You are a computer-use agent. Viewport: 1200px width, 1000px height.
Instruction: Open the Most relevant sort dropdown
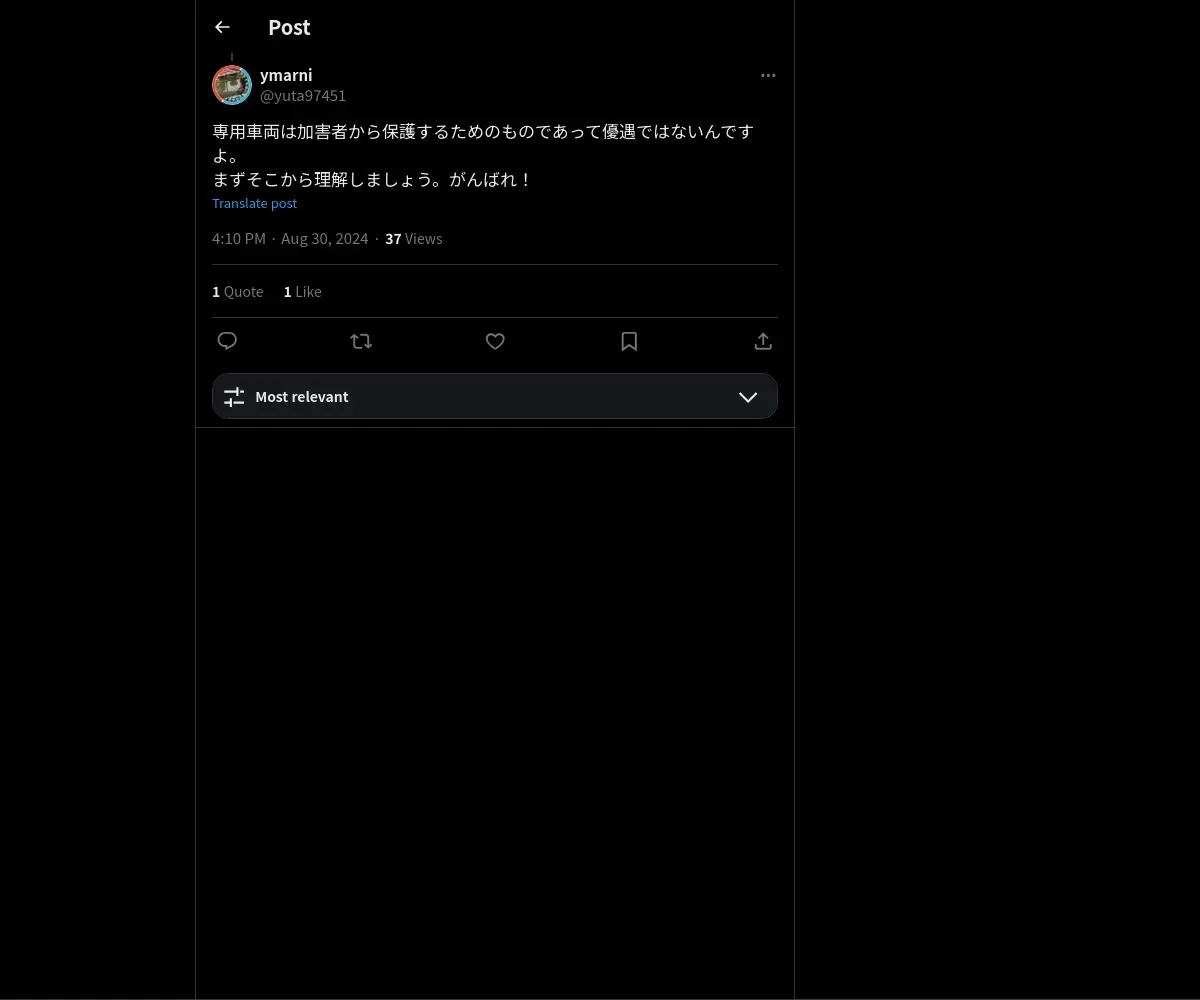coord(495,396)
